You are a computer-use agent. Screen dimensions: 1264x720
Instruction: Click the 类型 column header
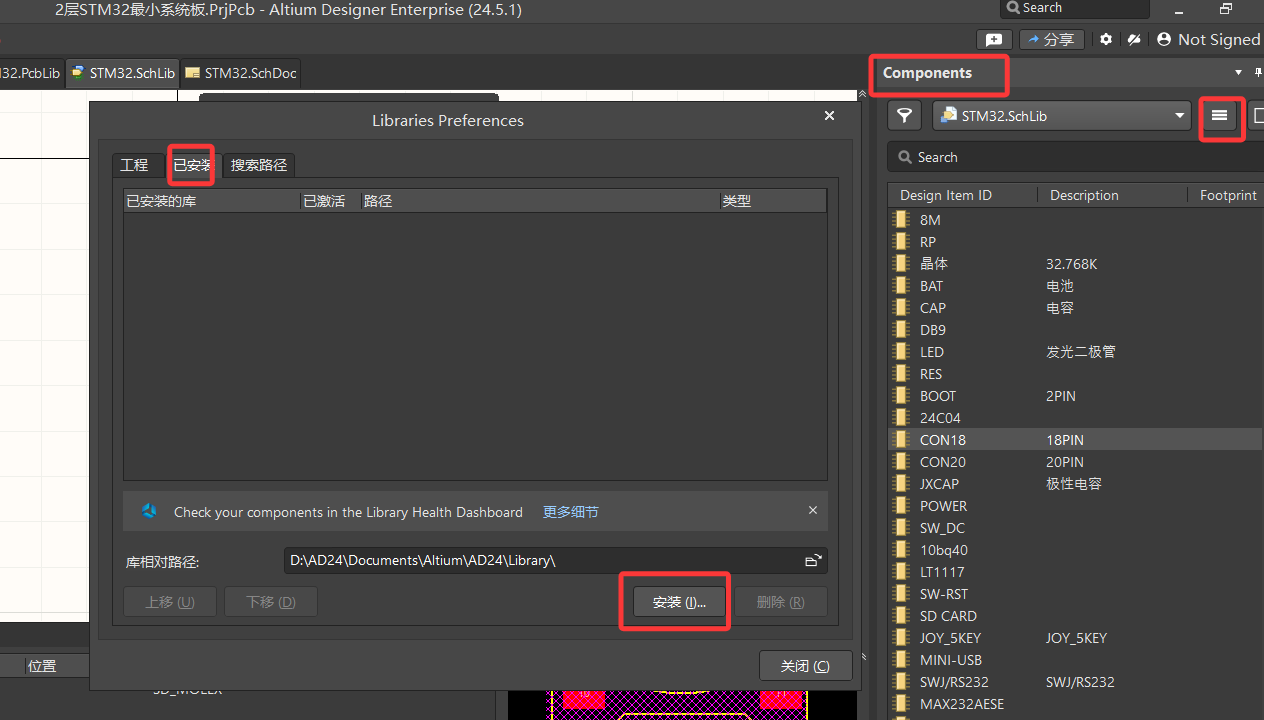point(774,201)
